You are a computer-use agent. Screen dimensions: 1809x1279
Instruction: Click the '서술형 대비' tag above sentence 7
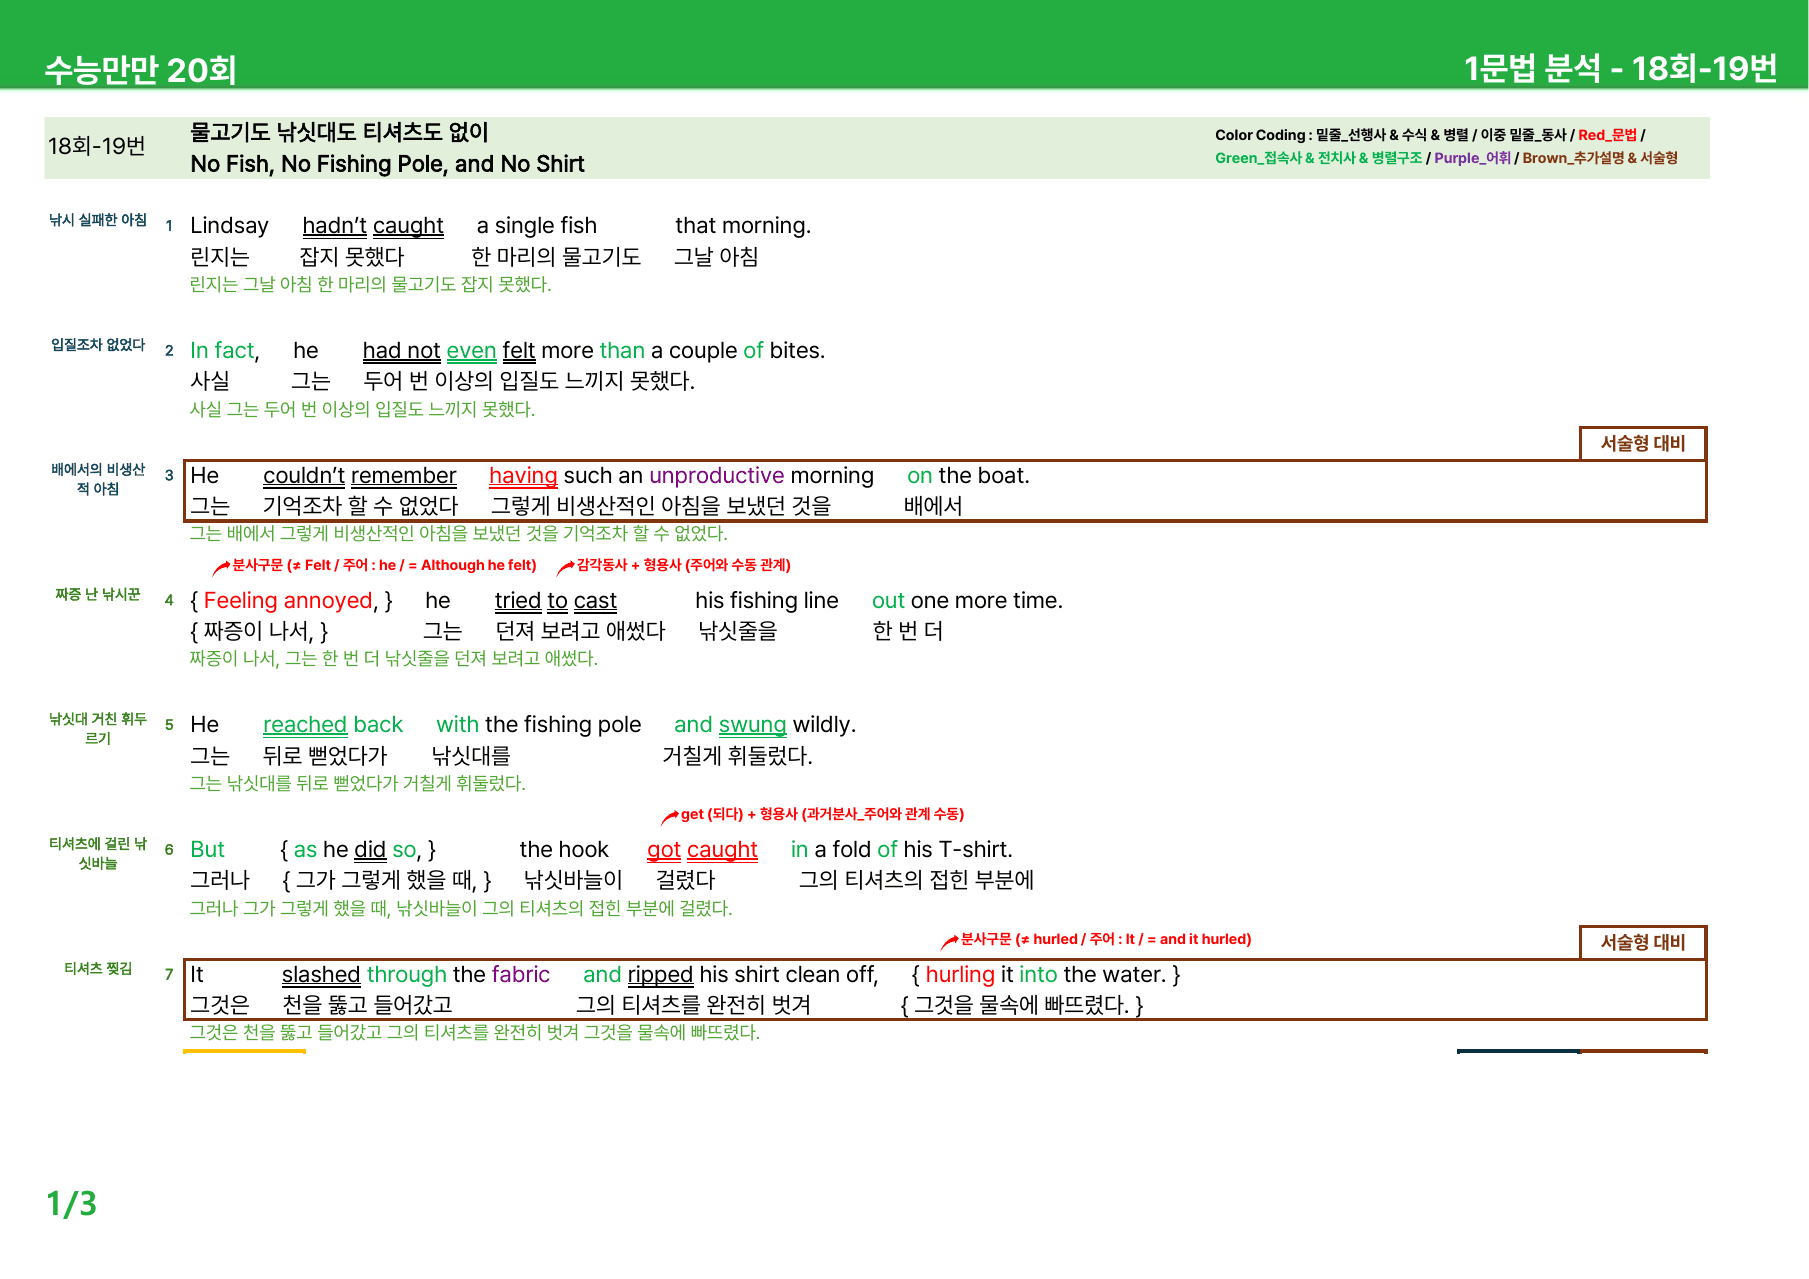coord(1643,942)
